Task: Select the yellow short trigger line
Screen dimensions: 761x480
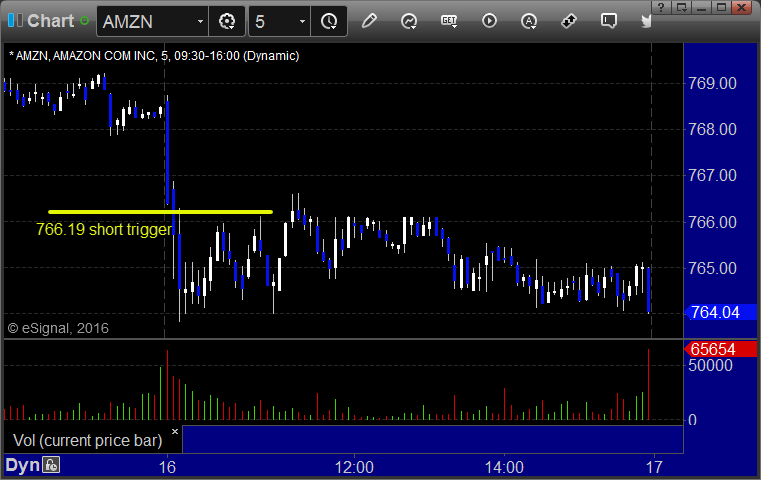Action: click(x=161, y=212)
